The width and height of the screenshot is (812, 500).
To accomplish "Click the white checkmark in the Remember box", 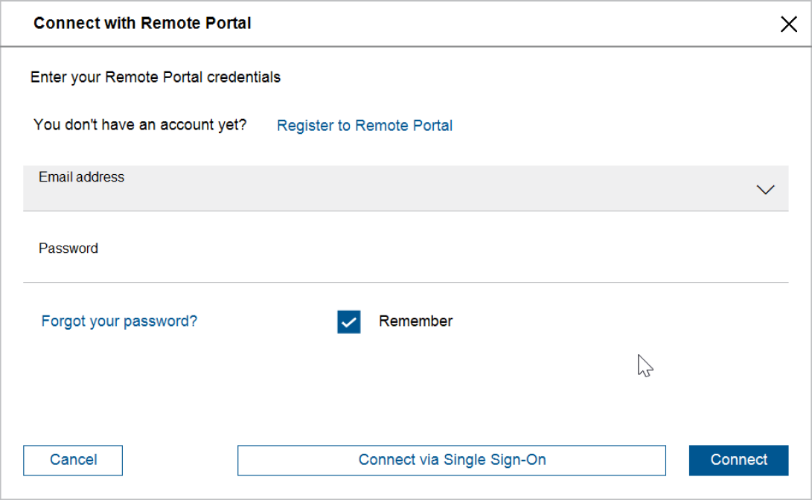I will tap(349, 322).
